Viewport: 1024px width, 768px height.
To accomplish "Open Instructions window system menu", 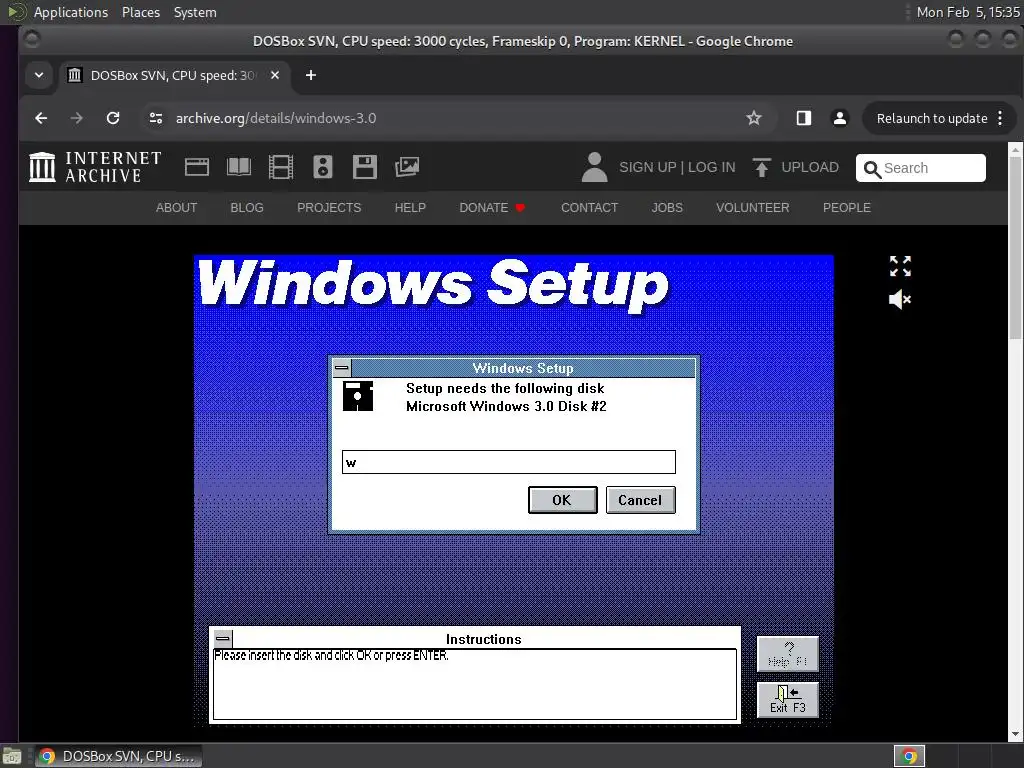I will tap(223, 639).
